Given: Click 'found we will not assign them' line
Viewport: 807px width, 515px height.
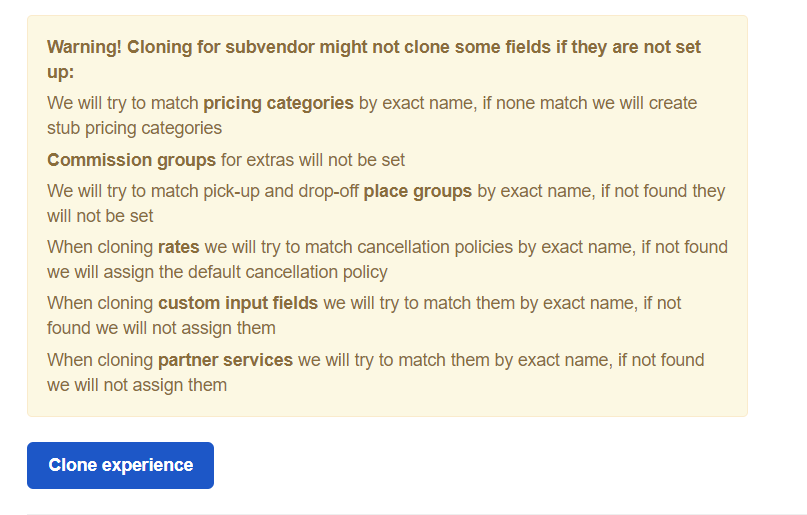Looking at the screenshot, I should click(161, 328).
